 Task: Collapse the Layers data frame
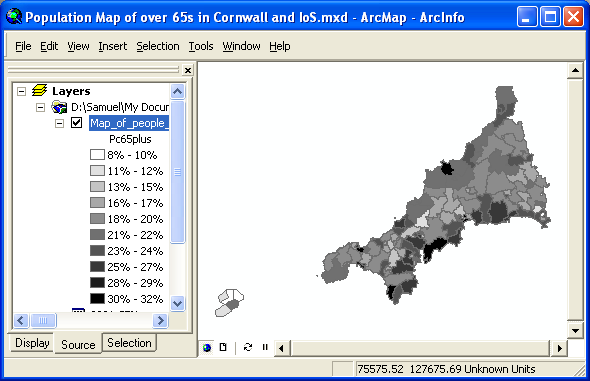[22, 91]
